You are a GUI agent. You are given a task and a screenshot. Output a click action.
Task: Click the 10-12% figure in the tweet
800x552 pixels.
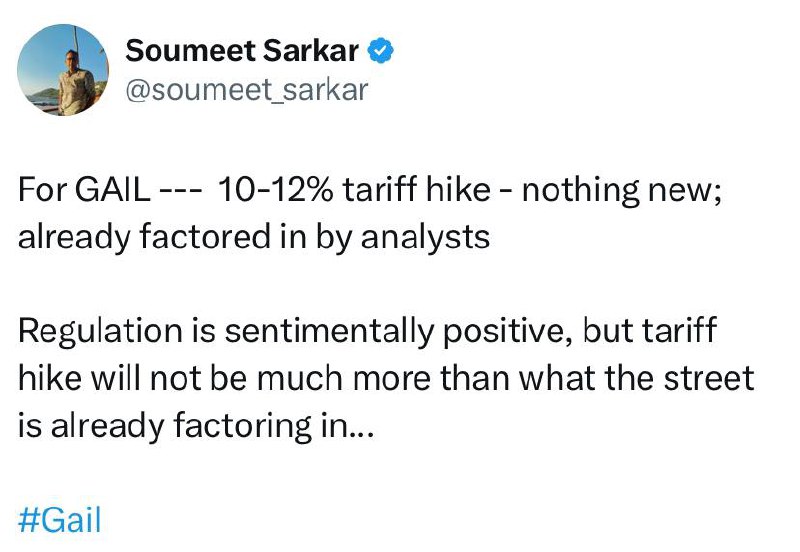276,190
